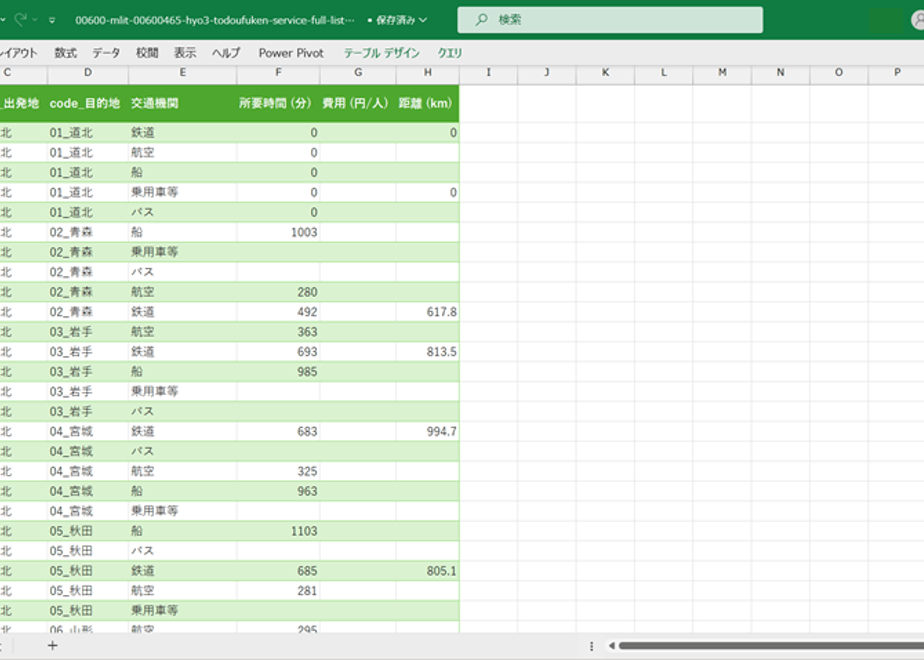Image resolution: width=924 pixels, height=660 pixels.
Task: Select column F header
Action: [278, 72]
